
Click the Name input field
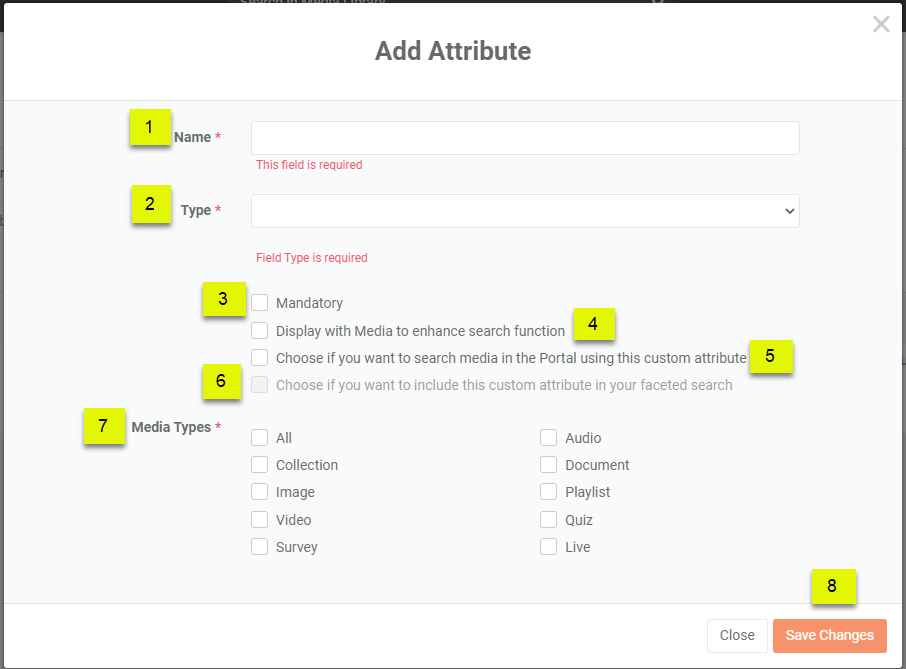coord(525,138)
